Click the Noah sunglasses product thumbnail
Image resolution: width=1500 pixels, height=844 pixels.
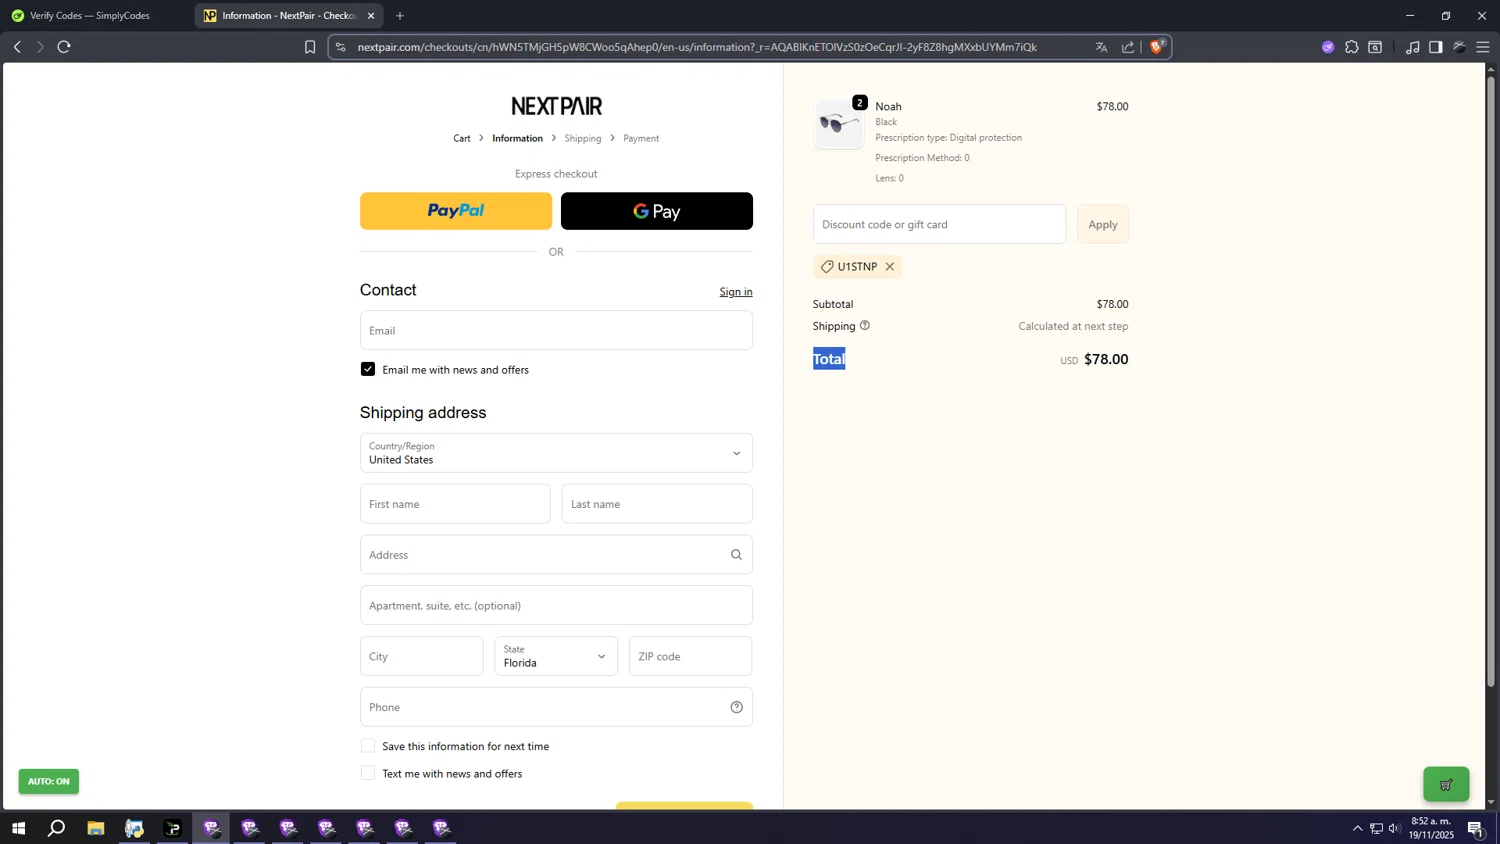tap(838, 124)
